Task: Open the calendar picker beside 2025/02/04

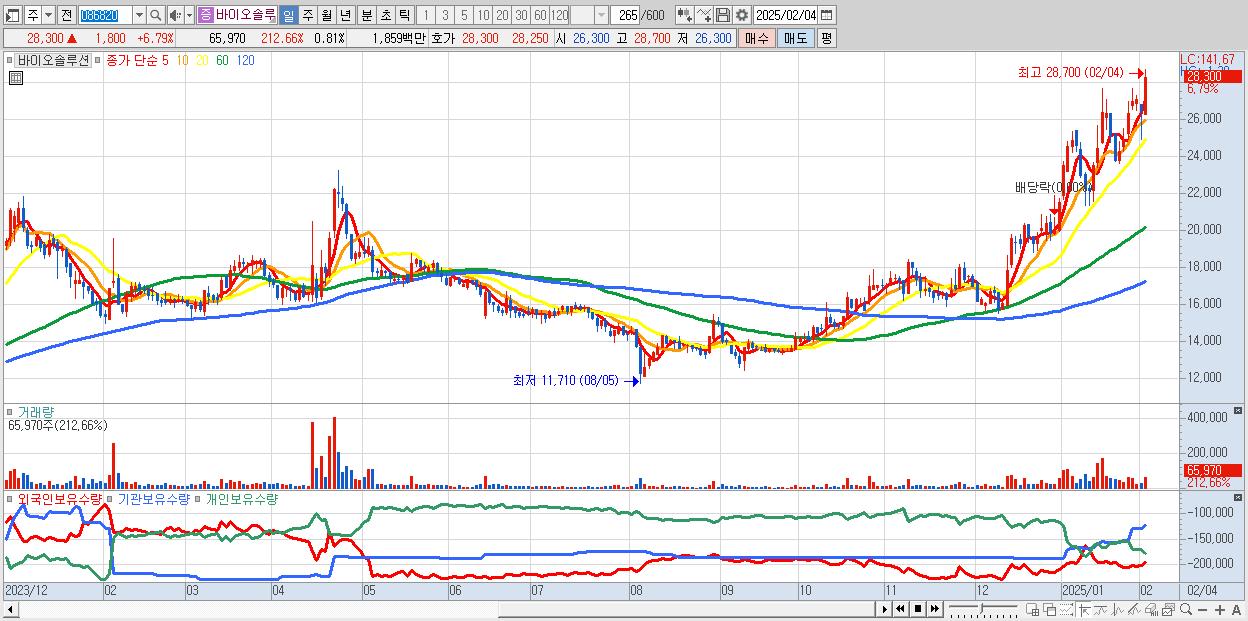Action: pyautogui.click(x=826, y=15)
